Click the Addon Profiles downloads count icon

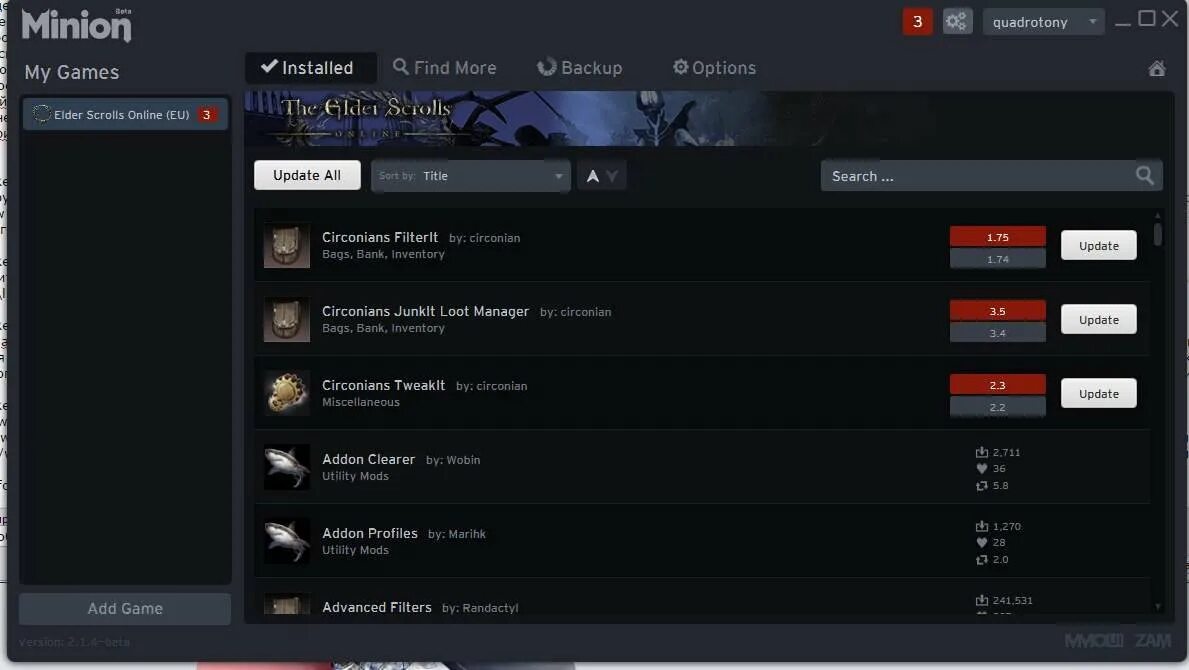click(981, 526)
